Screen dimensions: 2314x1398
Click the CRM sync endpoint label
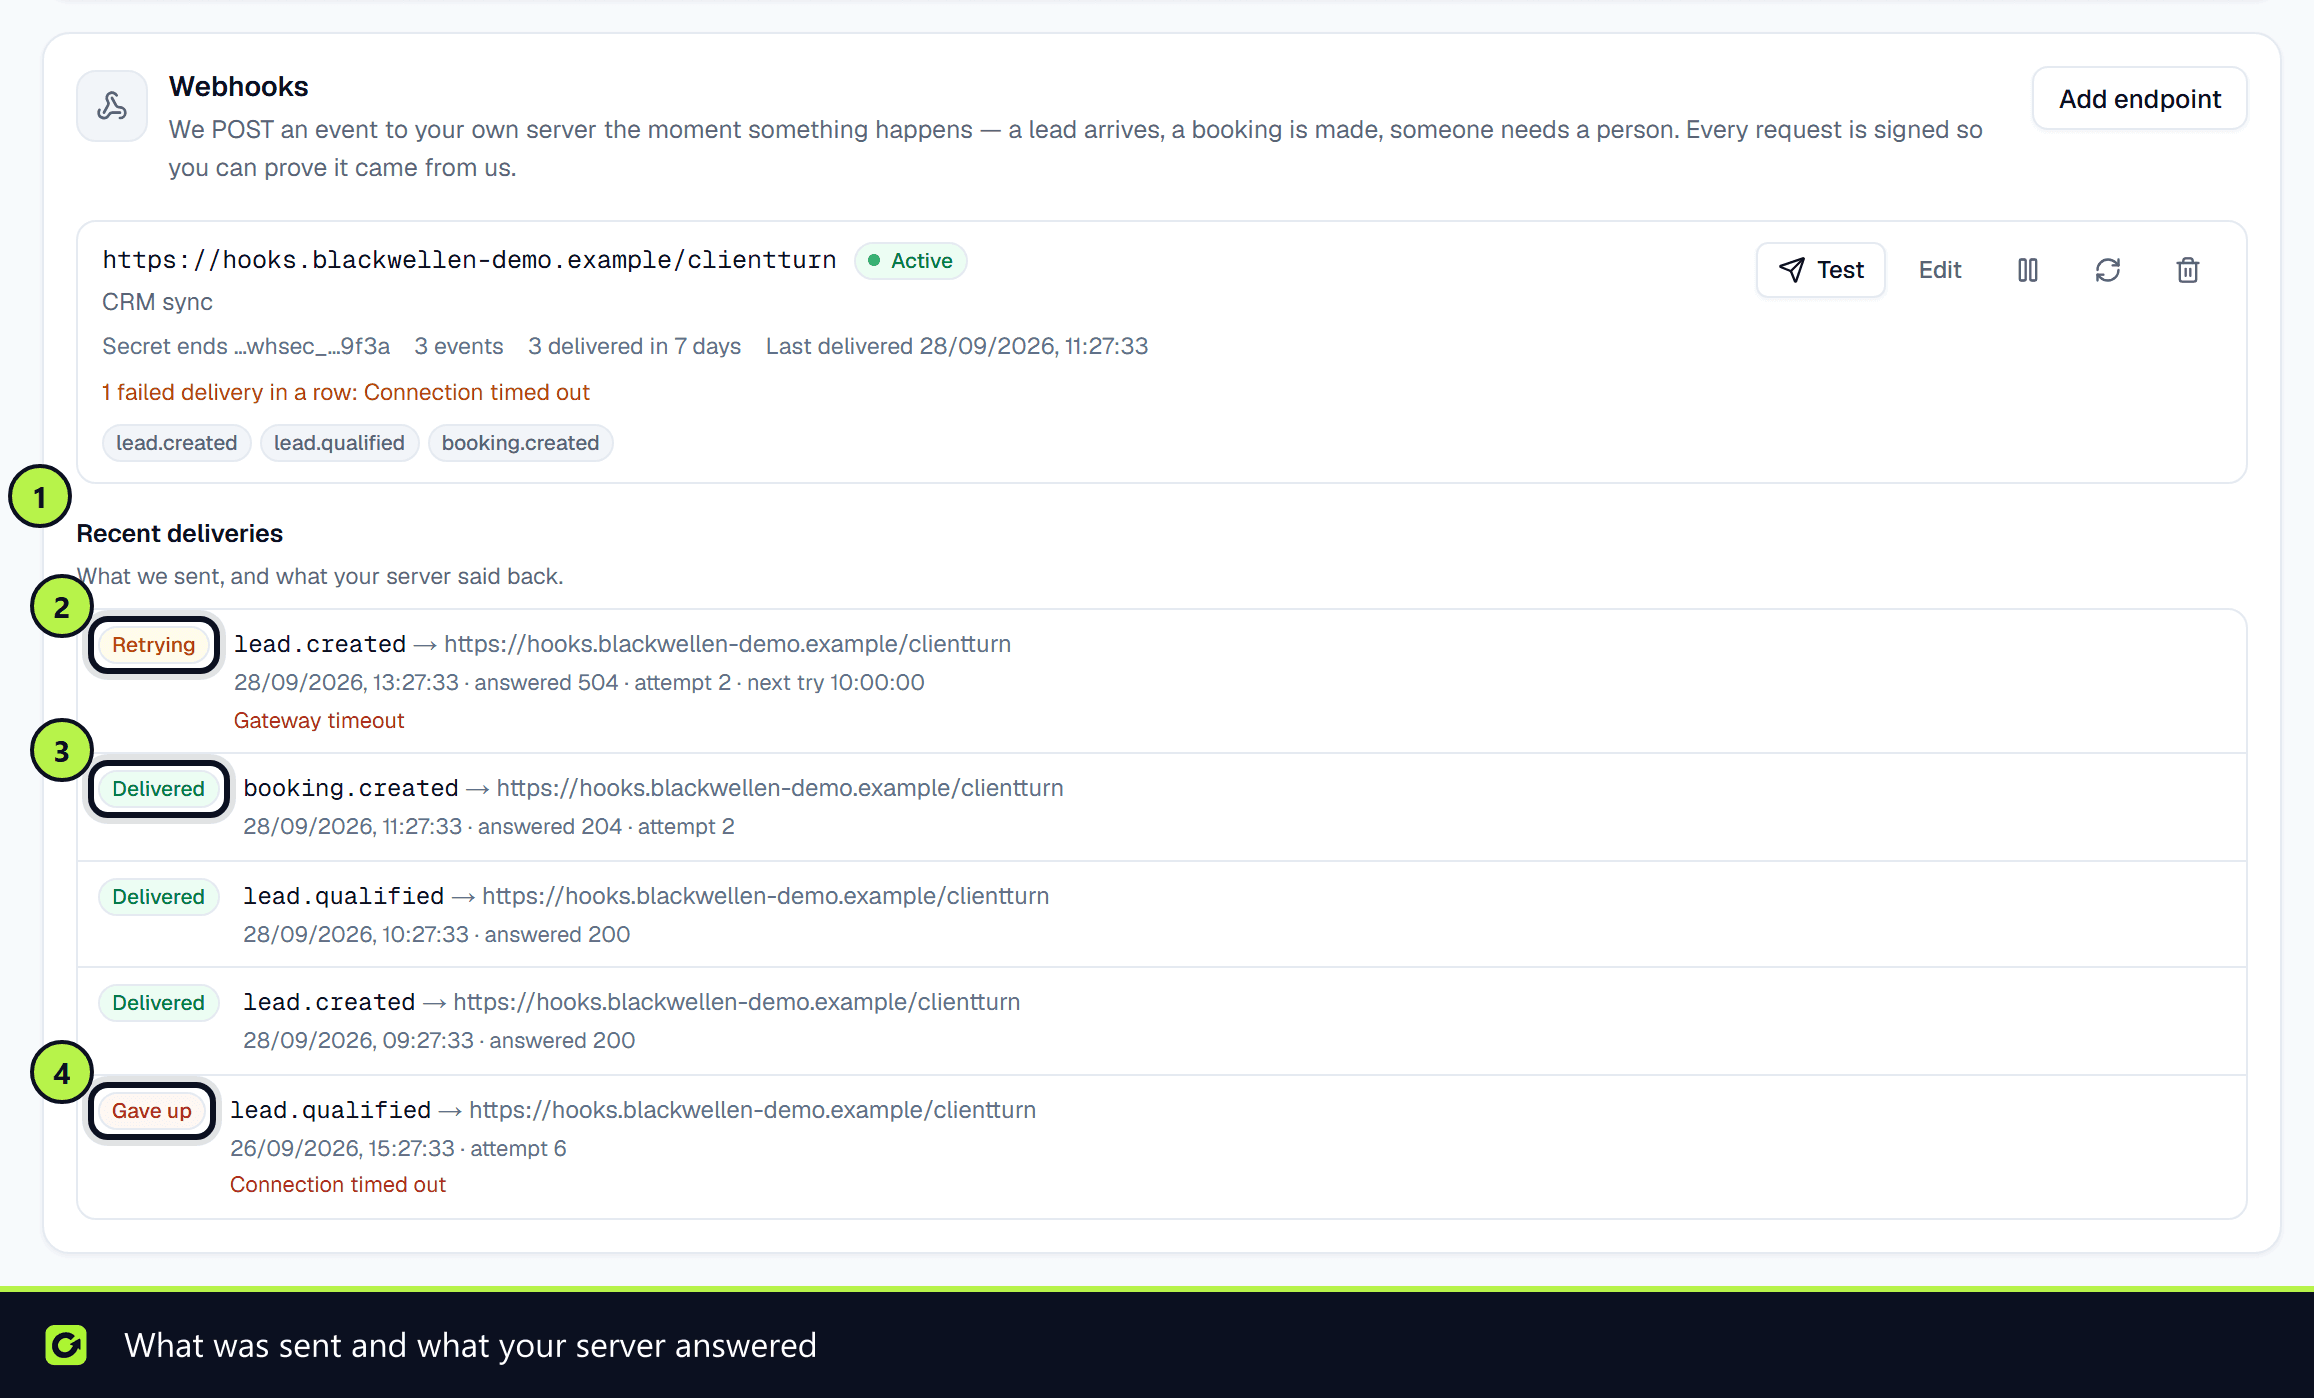pos(157,302)
